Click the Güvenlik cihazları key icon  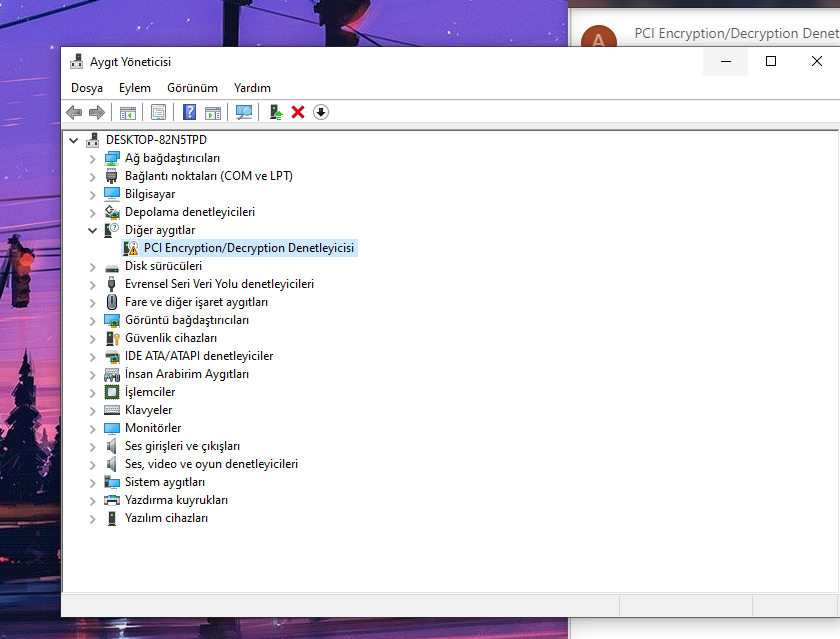pyautogui.click(x=112, y=338)
